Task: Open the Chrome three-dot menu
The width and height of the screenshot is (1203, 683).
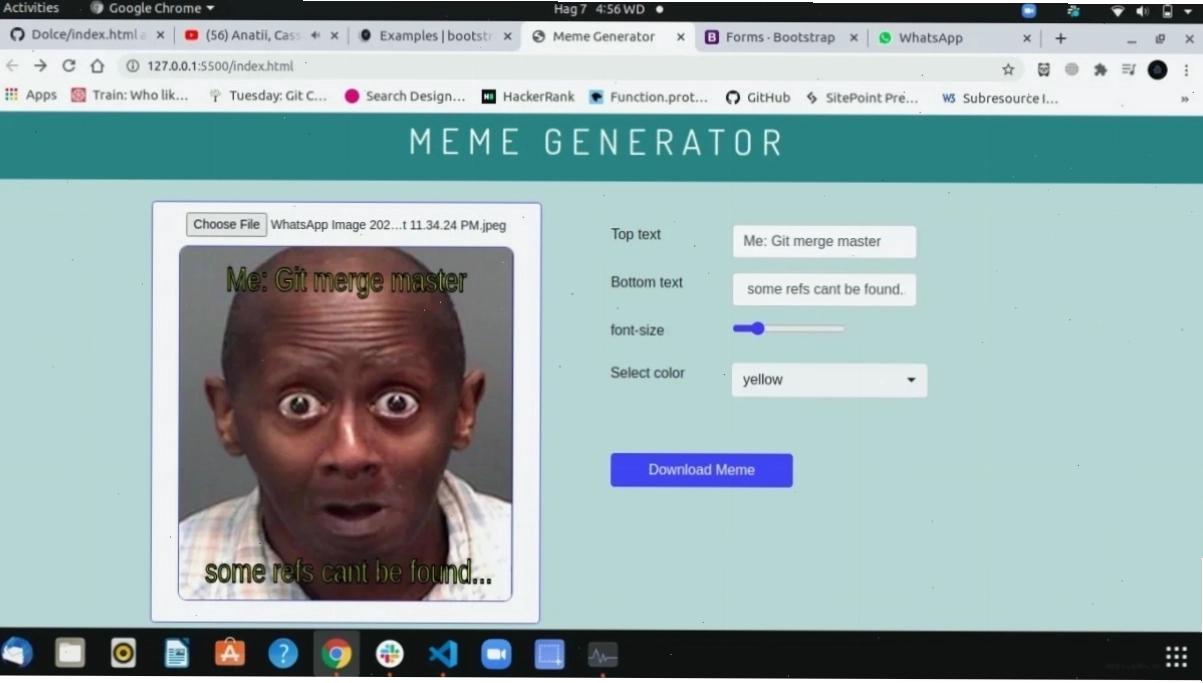Action: [x=1187, y=69]
